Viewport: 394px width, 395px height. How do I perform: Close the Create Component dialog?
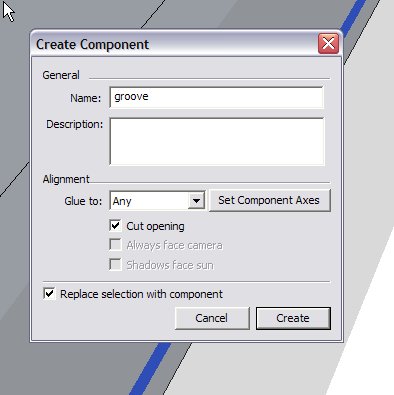[328, 43]
